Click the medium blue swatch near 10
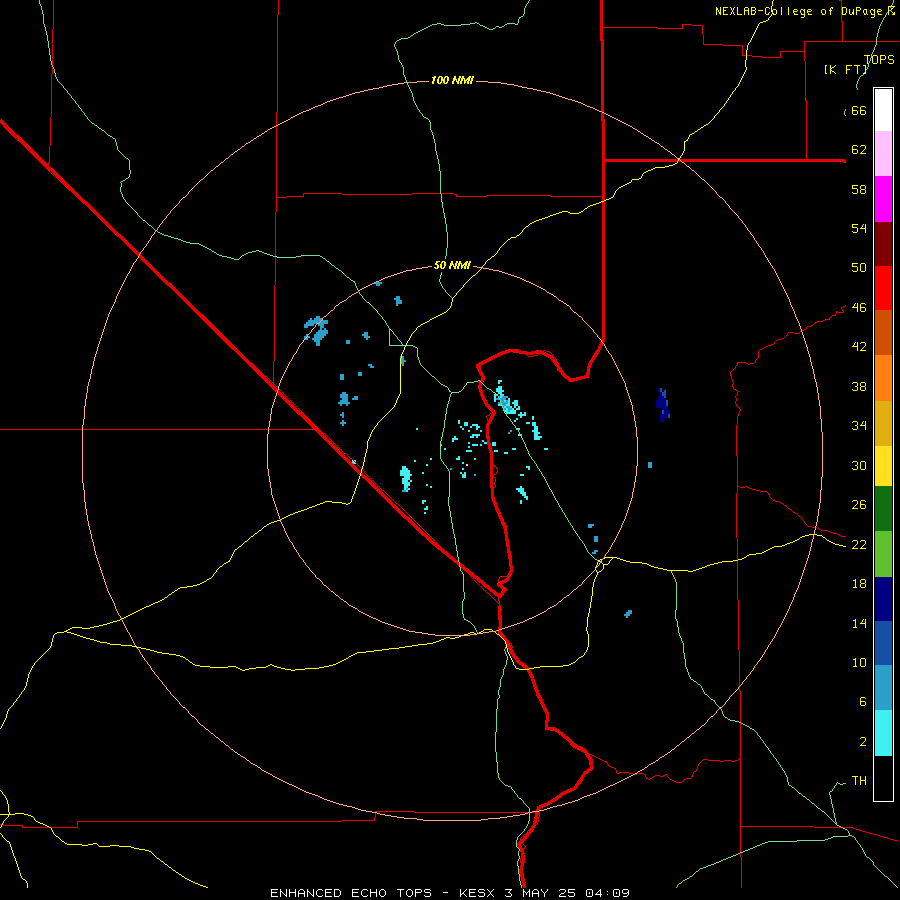 [883, 643]
